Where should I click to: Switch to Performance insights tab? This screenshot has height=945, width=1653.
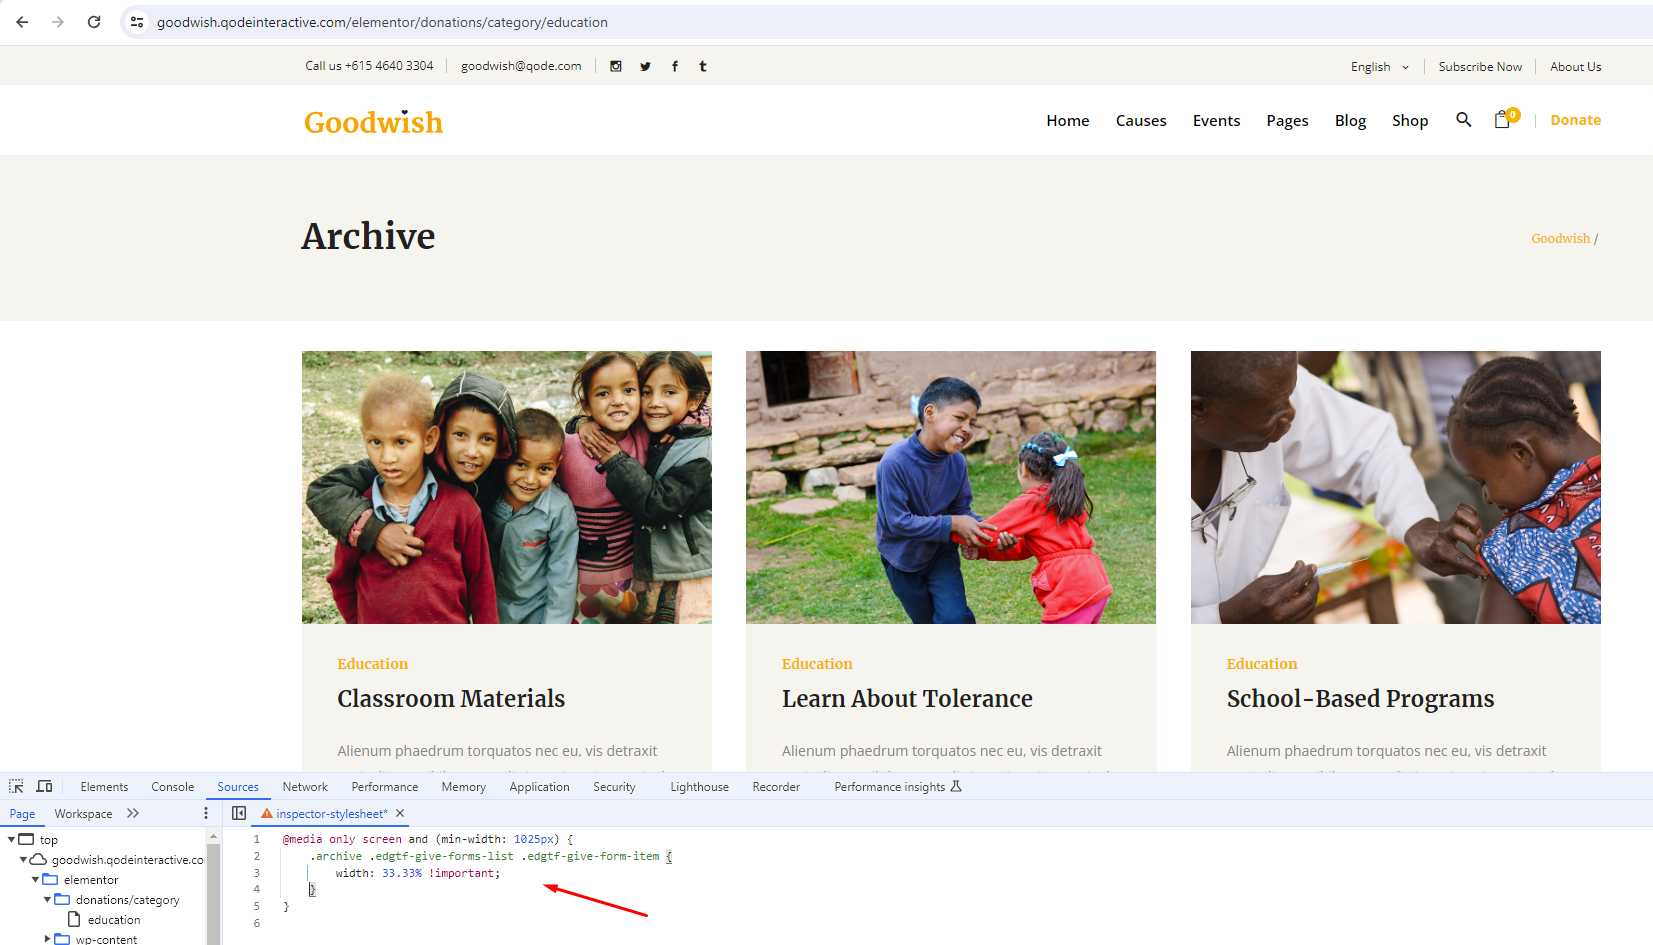pos(897,787)
